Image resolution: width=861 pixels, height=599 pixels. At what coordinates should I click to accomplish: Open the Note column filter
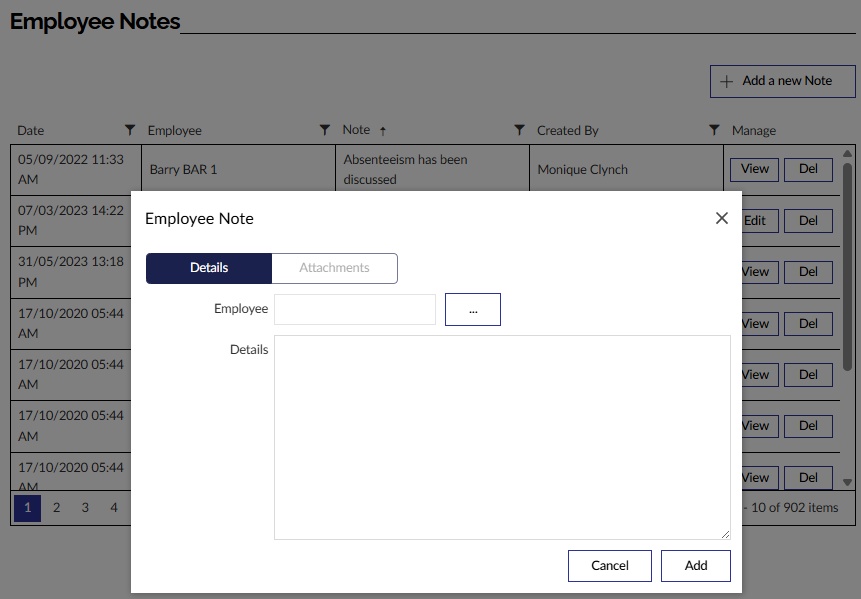519,130
